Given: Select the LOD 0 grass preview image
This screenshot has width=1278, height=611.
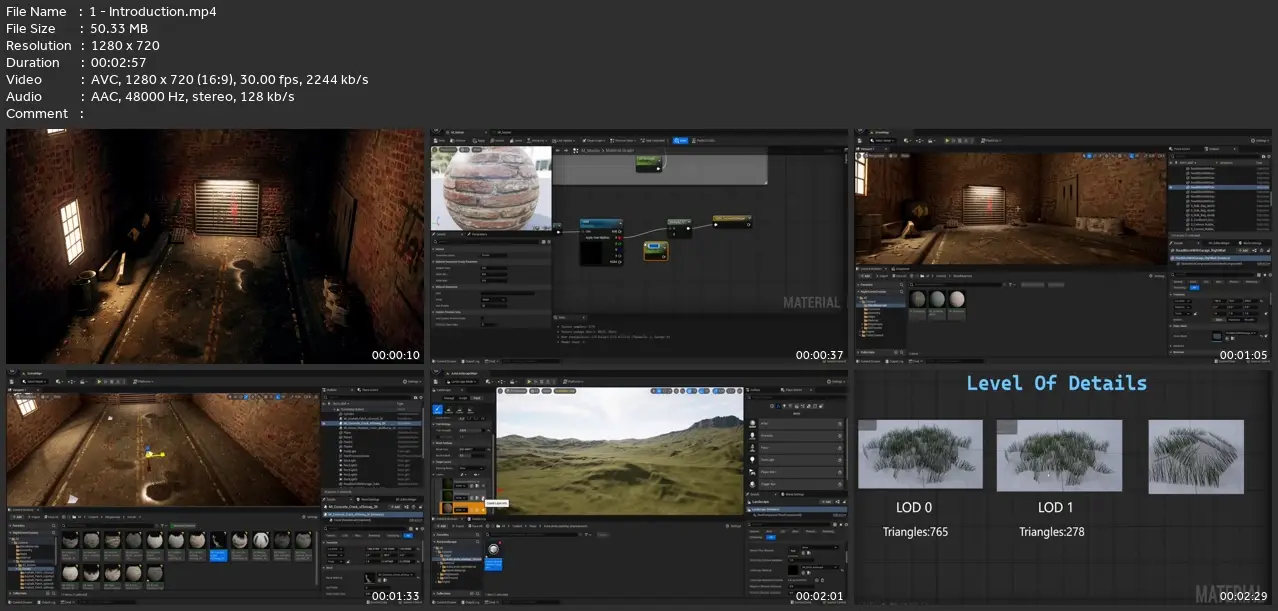Looking at the screenshot, I should coord(920,453).
